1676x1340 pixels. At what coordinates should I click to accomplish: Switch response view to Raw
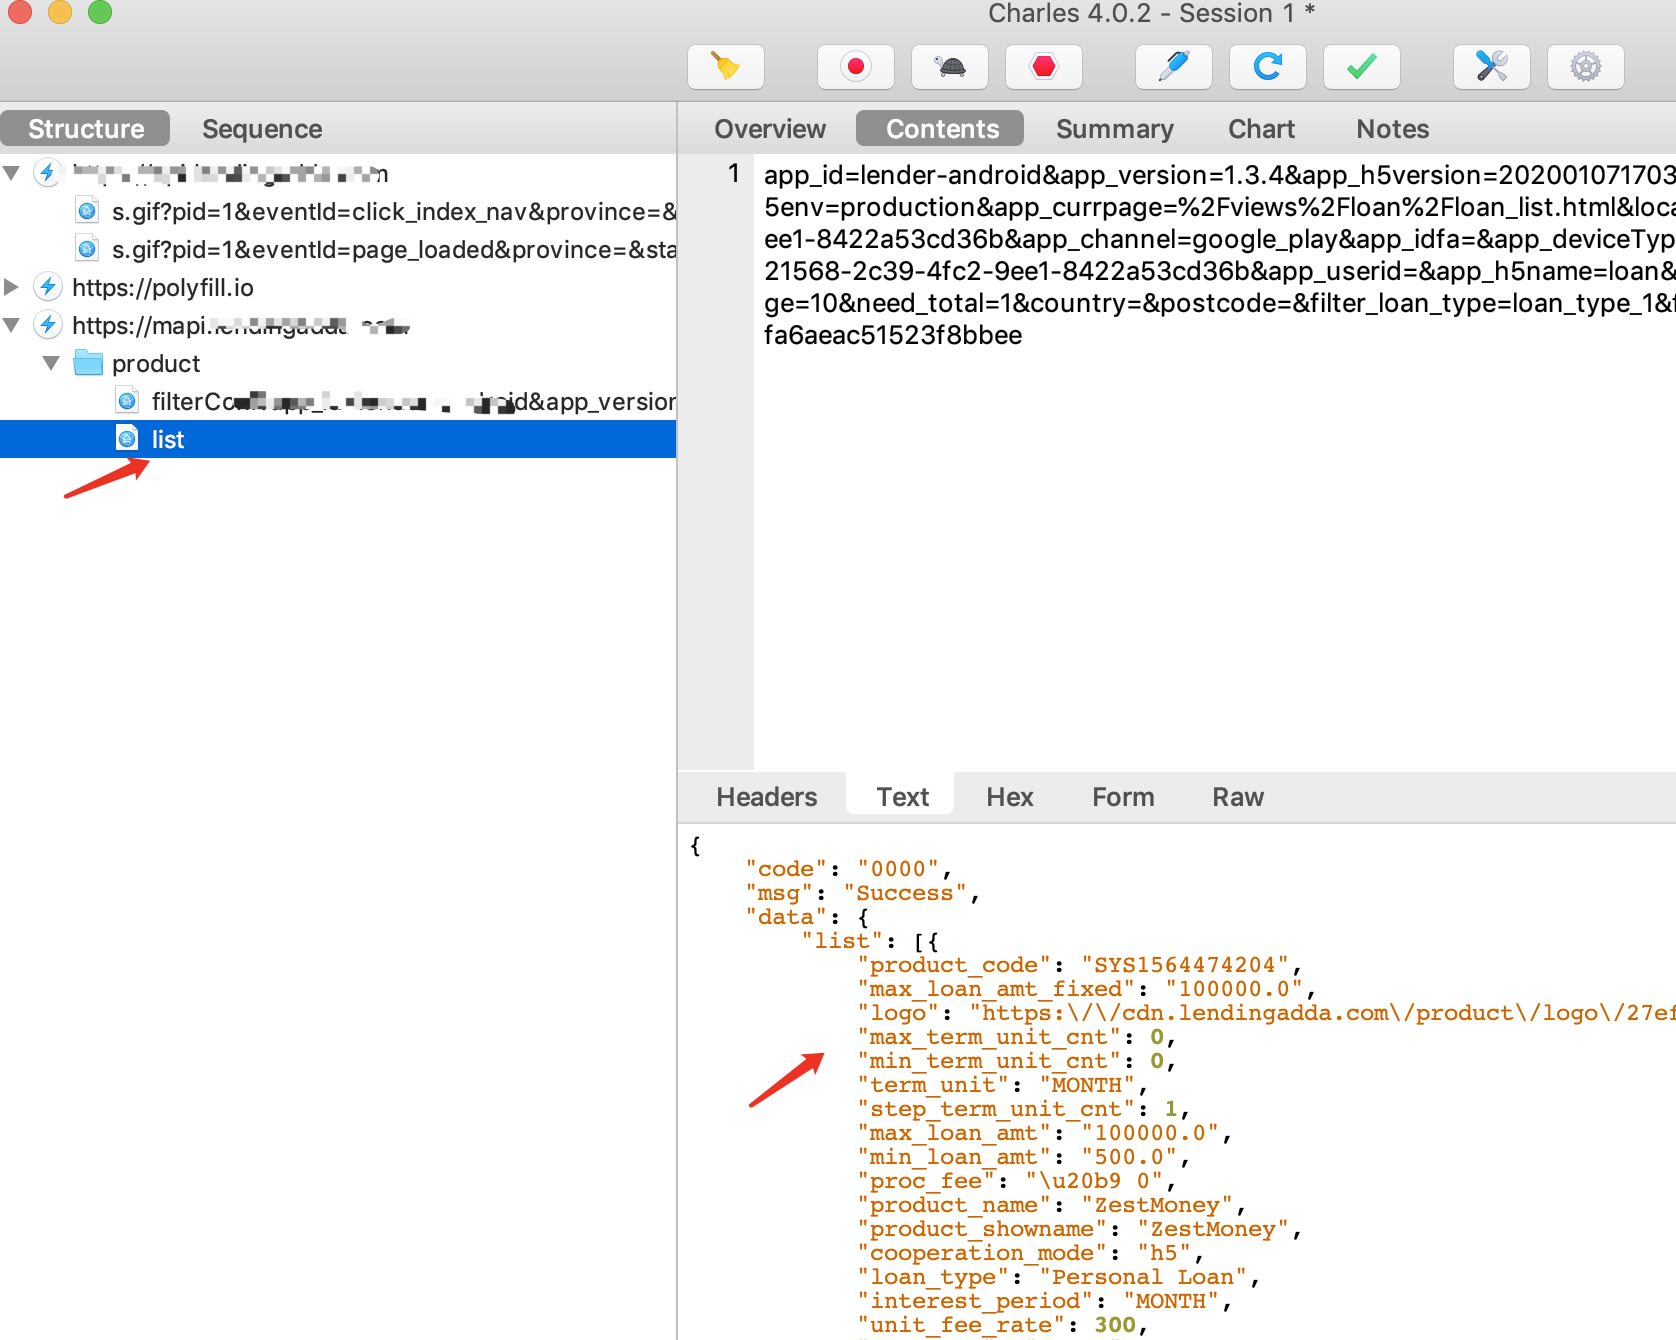pyautogui.click(x=1238, y=797)
